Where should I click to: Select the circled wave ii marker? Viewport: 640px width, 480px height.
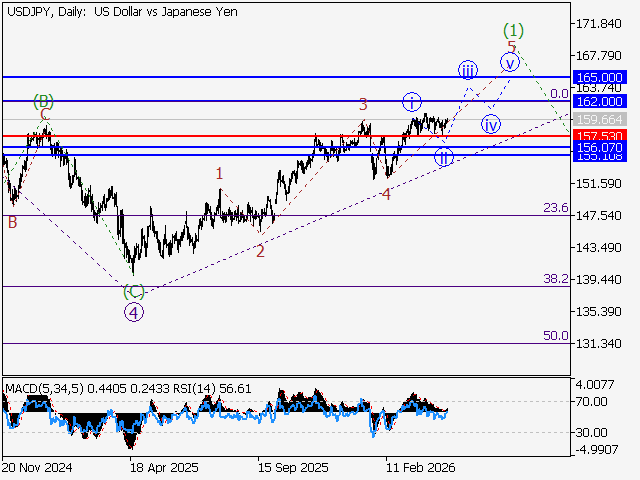[444, 157]
